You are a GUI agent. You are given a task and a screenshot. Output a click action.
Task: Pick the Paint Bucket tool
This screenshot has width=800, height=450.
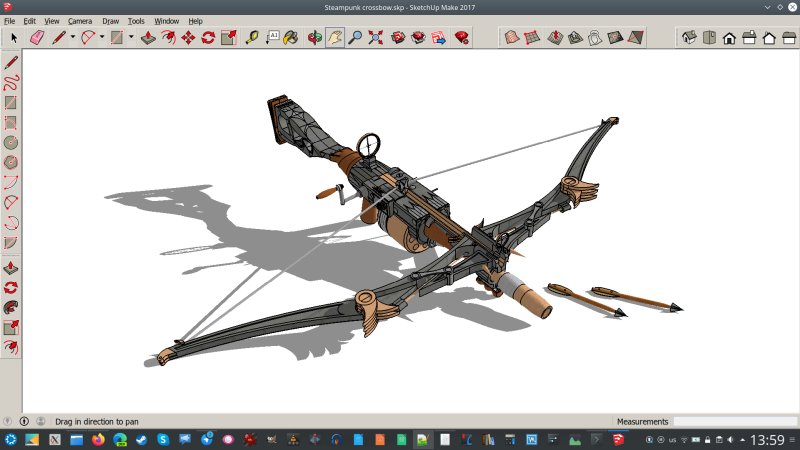pos(290,38)
